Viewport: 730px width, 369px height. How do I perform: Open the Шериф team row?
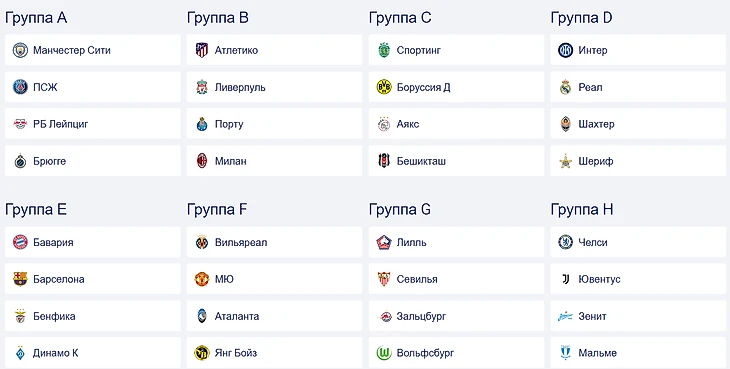click(x=638, y=161)
